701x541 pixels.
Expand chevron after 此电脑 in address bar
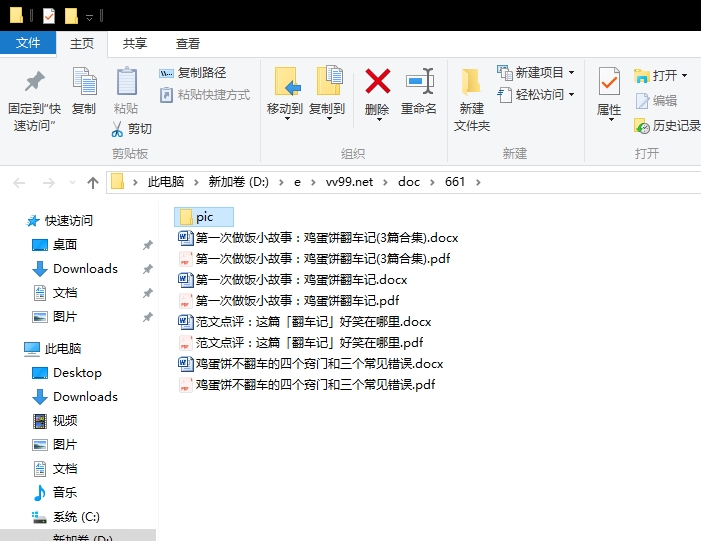(196, 182)
